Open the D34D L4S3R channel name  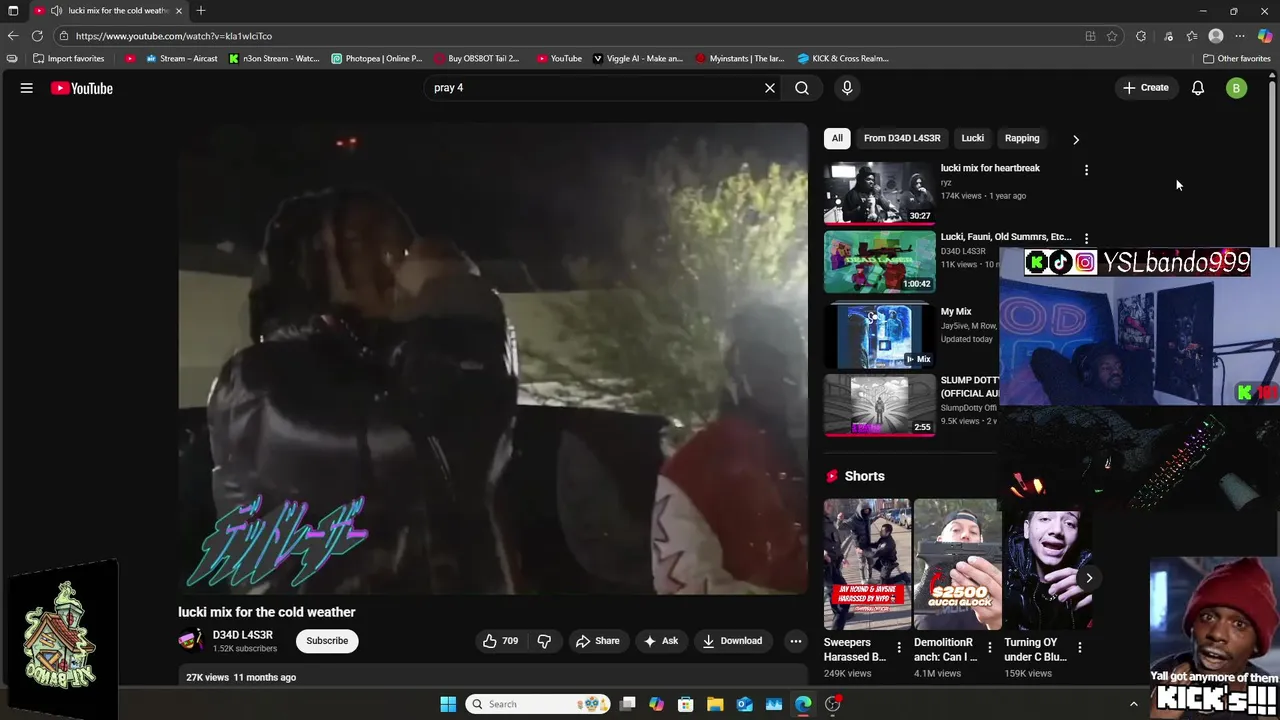243,635
